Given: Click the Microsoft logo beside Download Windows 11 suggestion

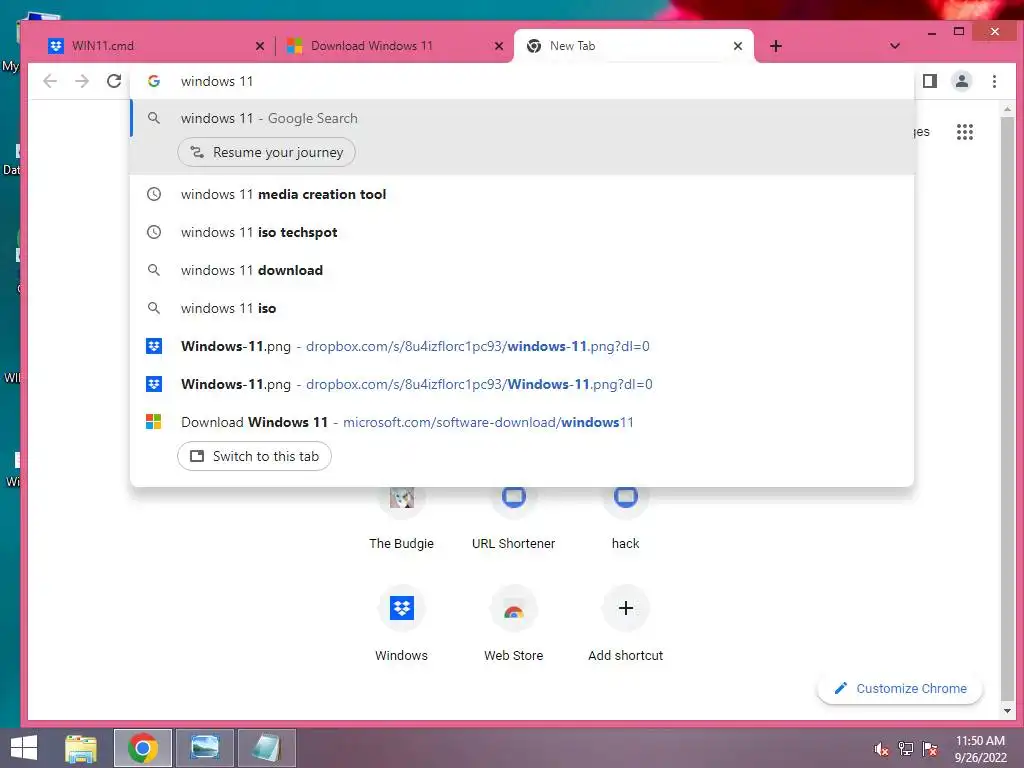Looking at the screenshot, I should coord(153,422).
